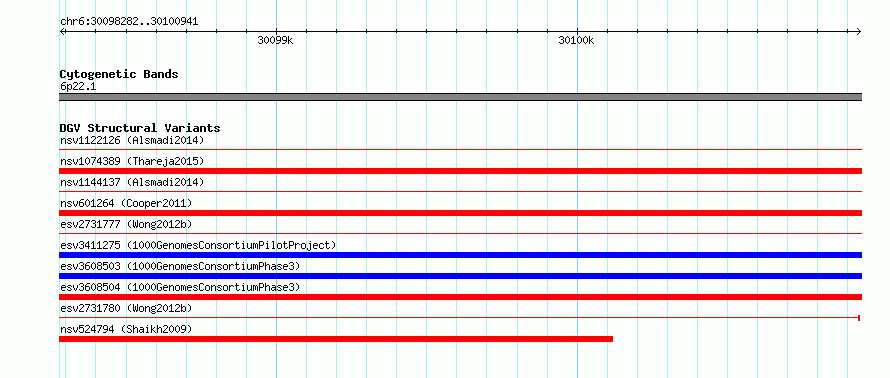Viewport: 890px width, 378px height.
Task: Select esv3608504 (1000GenomesConsortiumPhase3) label
Action: point(180,287)
